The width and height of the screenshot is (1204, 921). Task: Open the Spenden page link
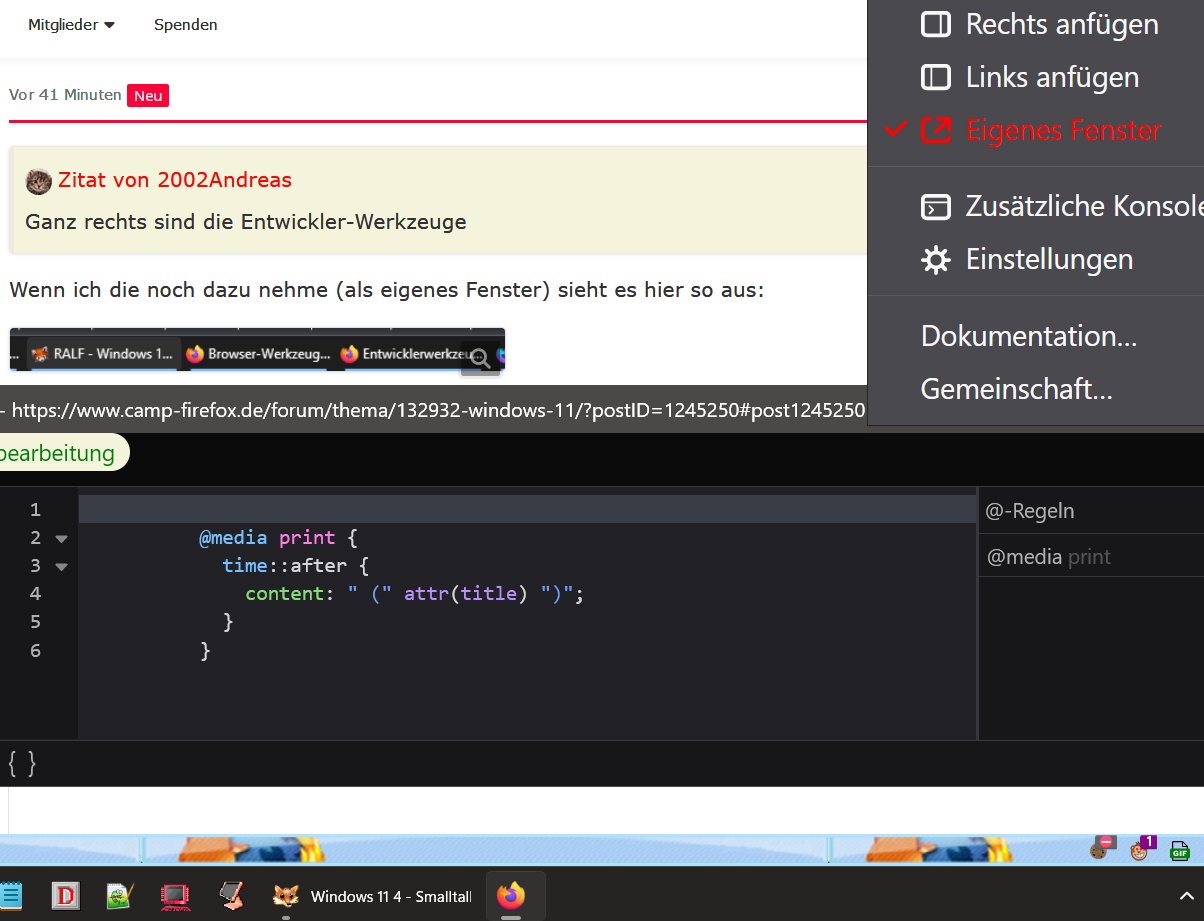185,25
